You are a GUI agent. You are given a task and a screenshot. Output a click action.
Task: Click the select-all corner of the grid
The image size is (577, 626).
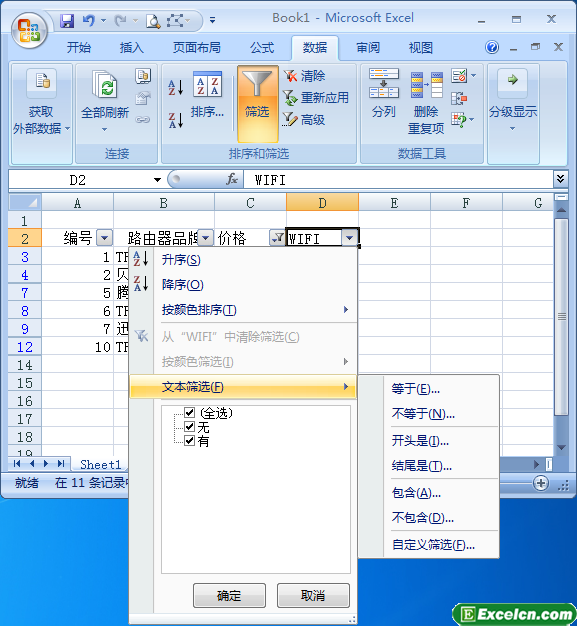(25, 202)
